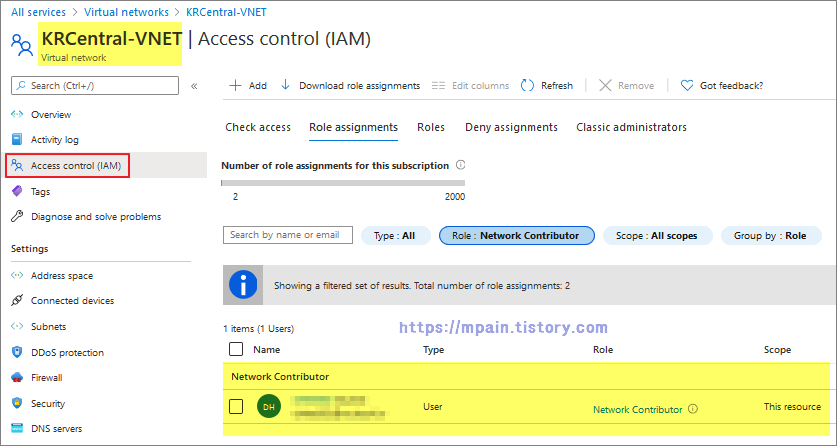Open the Group by : Role filter
The image size is (837, 446).
pos(771,235)
